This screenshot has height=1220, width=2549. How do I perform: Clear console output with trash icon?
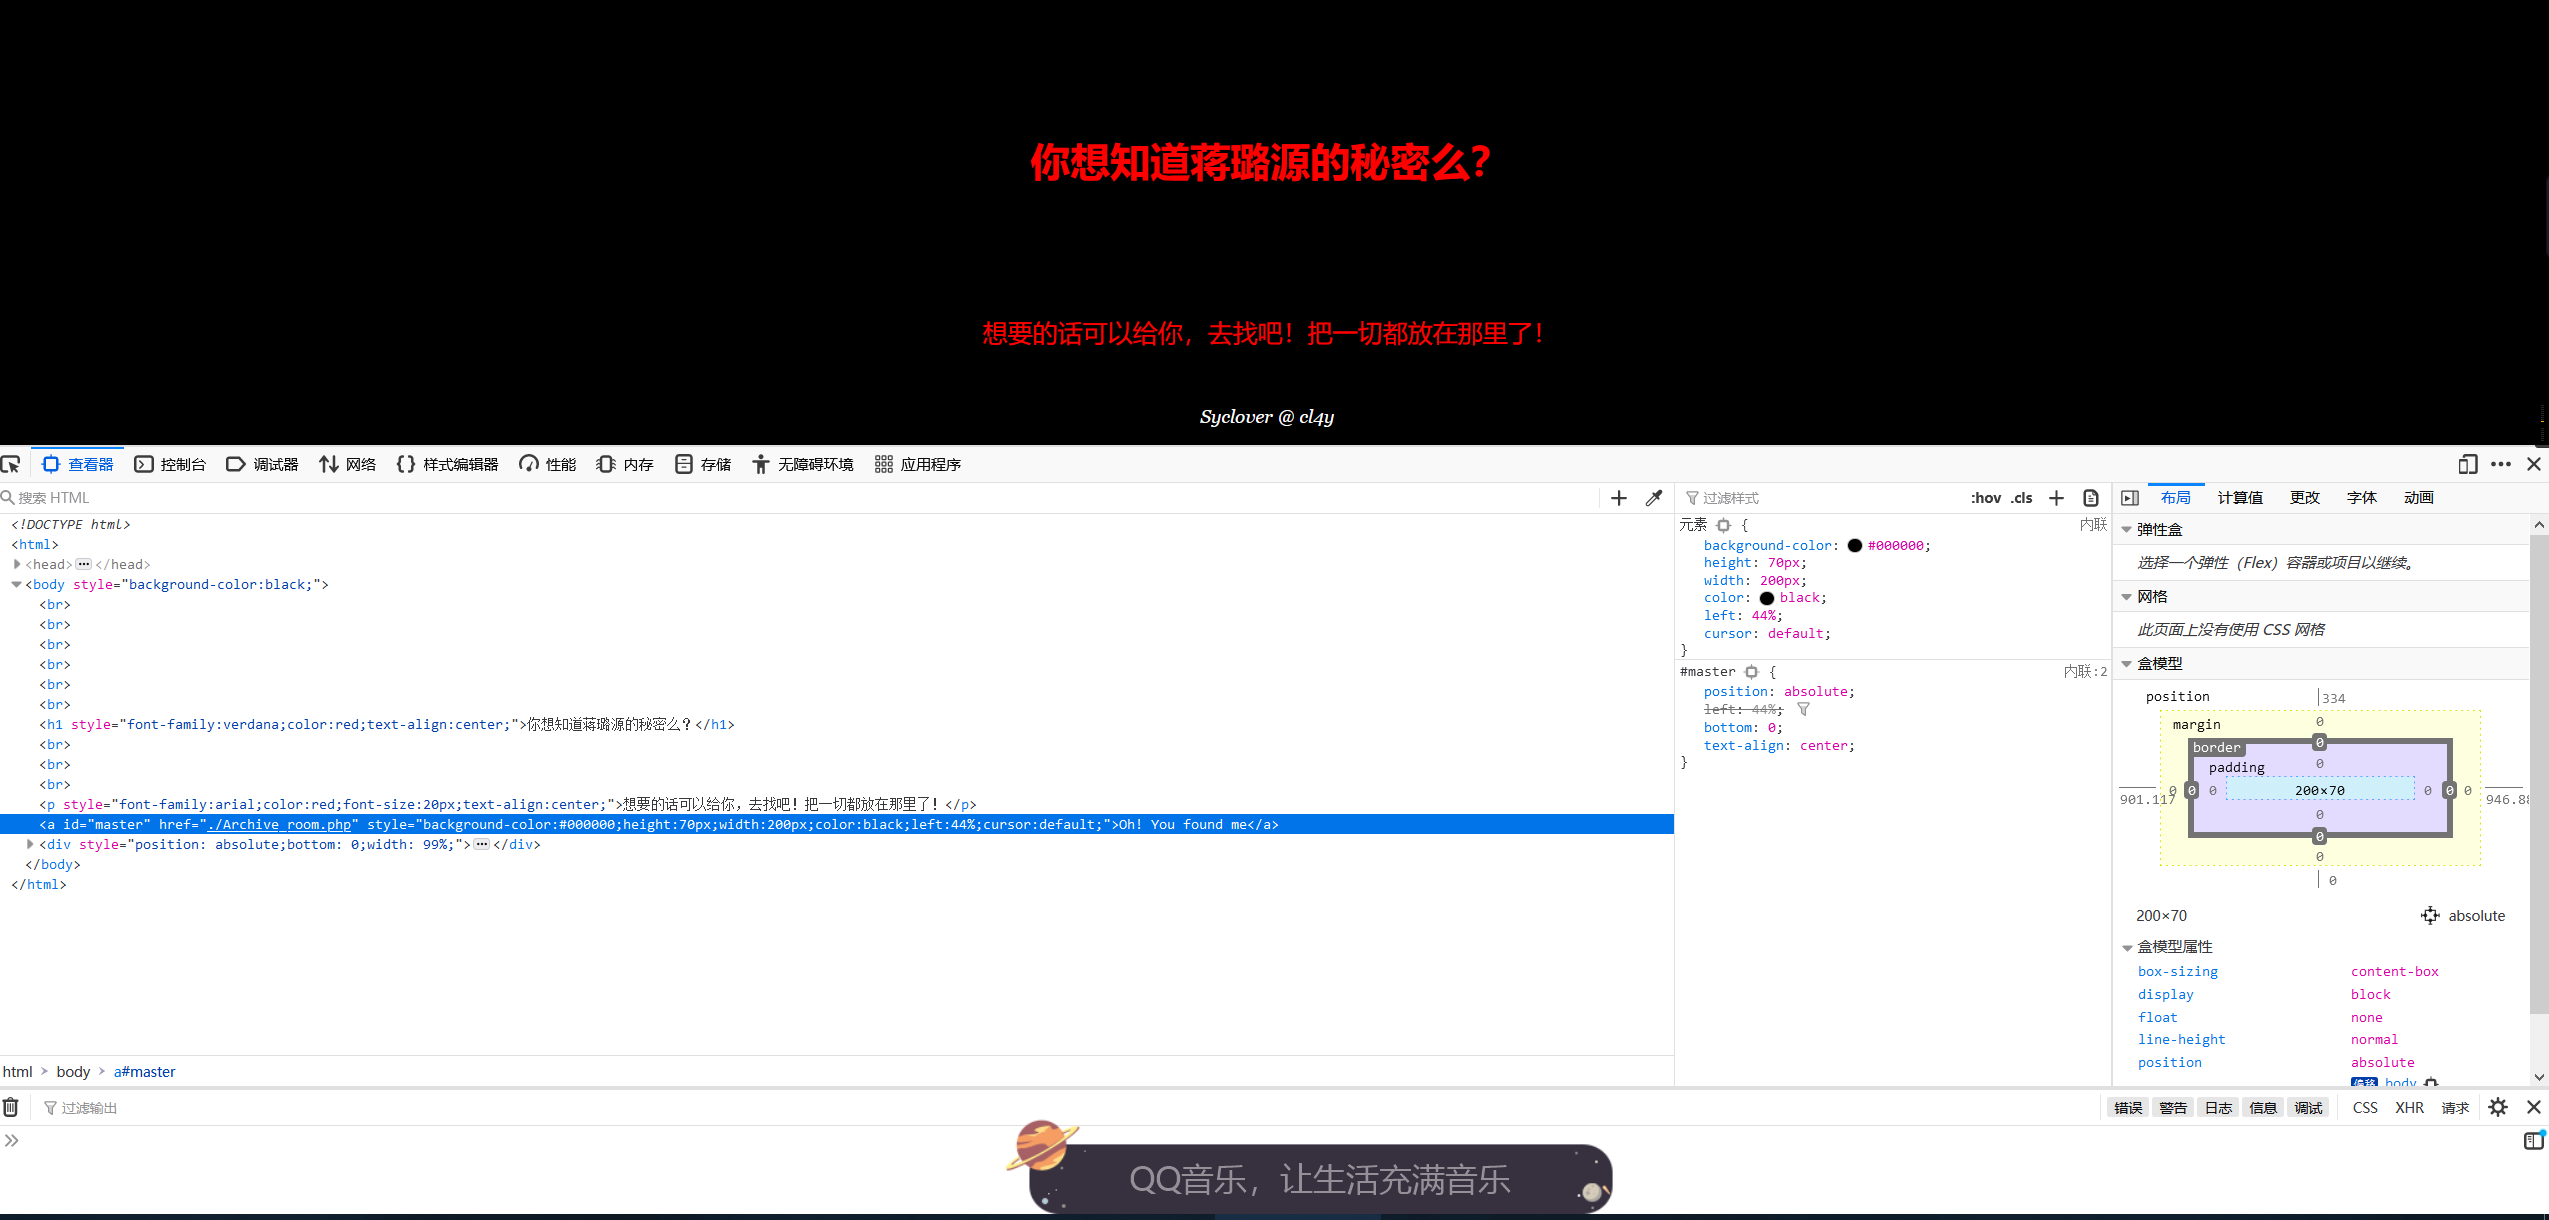[11, 1107]
